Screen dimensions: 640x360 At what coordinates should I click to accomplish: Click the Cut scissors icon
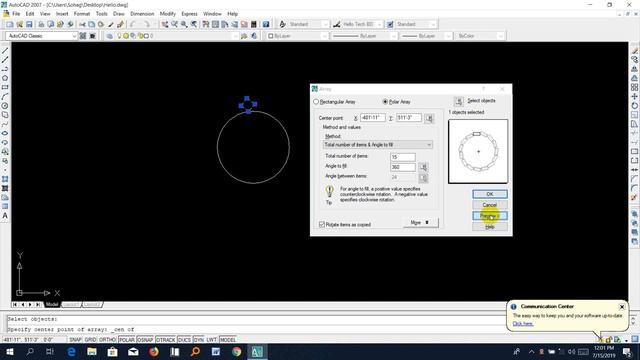click(82, 24)
